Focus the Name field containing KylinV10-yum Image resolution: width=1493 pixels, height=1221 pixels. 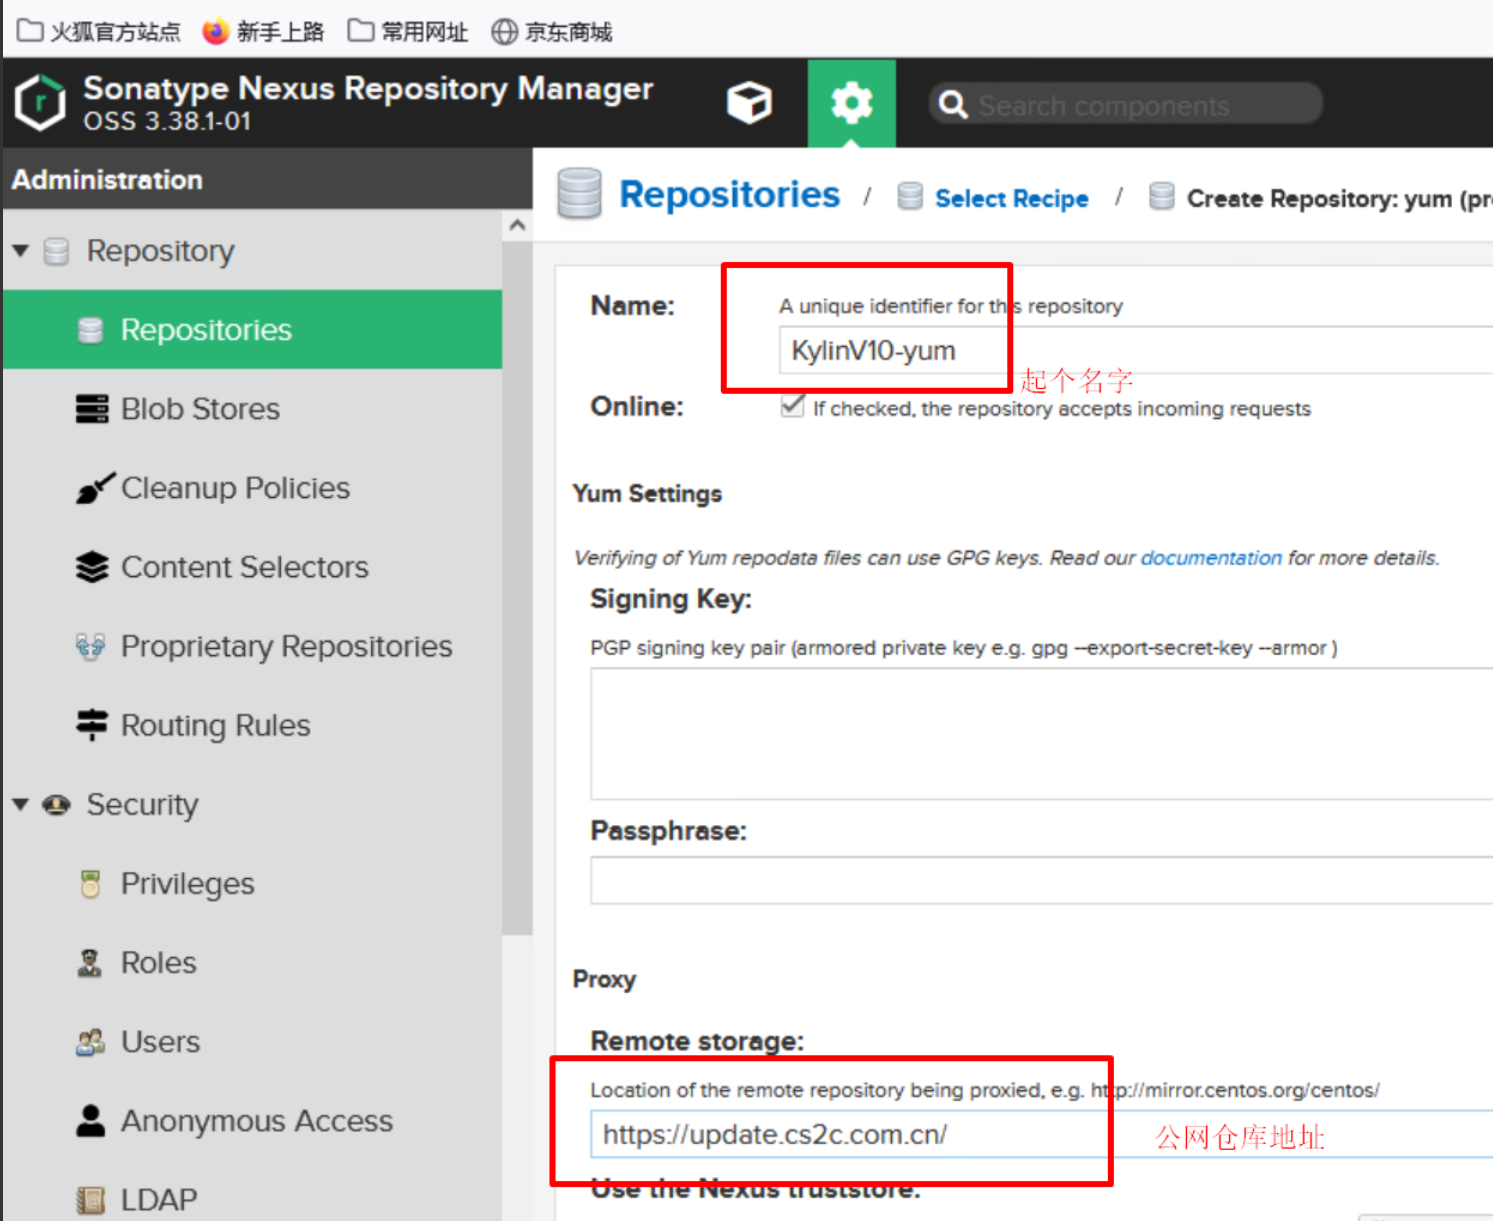tap(1135, 350)
